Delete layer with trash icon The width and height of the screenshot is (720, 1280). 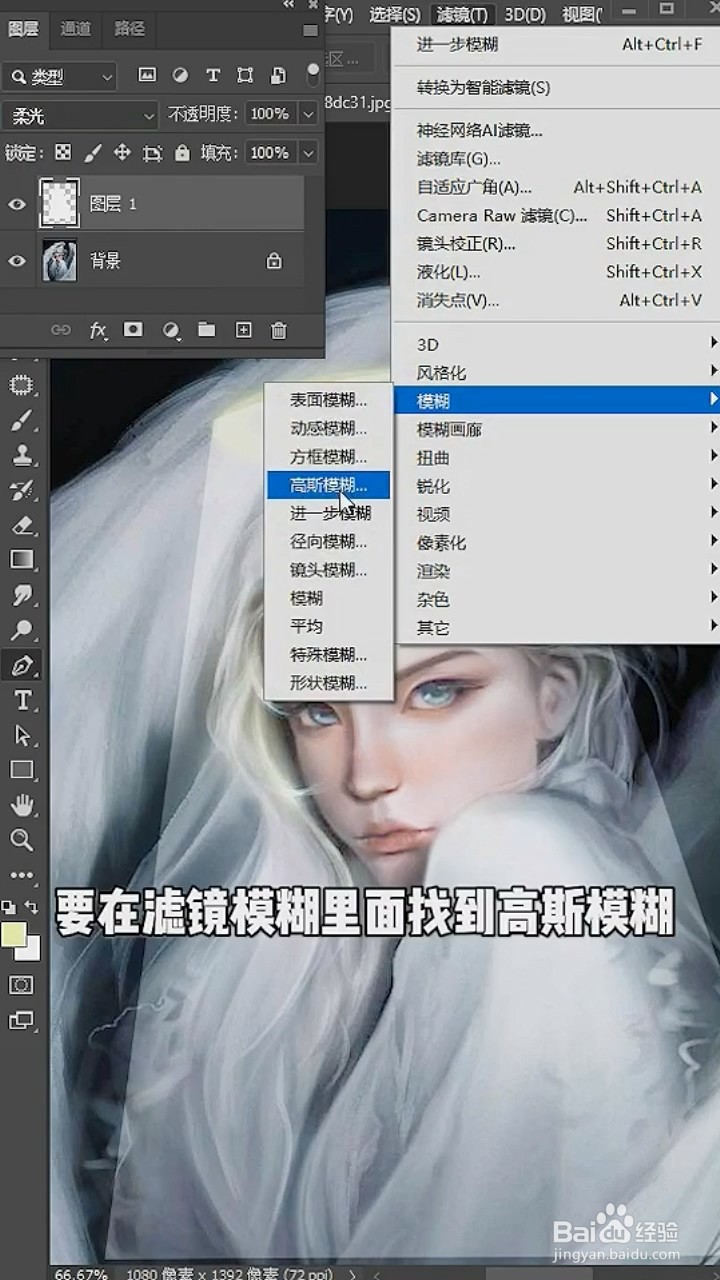click(279, 330)
